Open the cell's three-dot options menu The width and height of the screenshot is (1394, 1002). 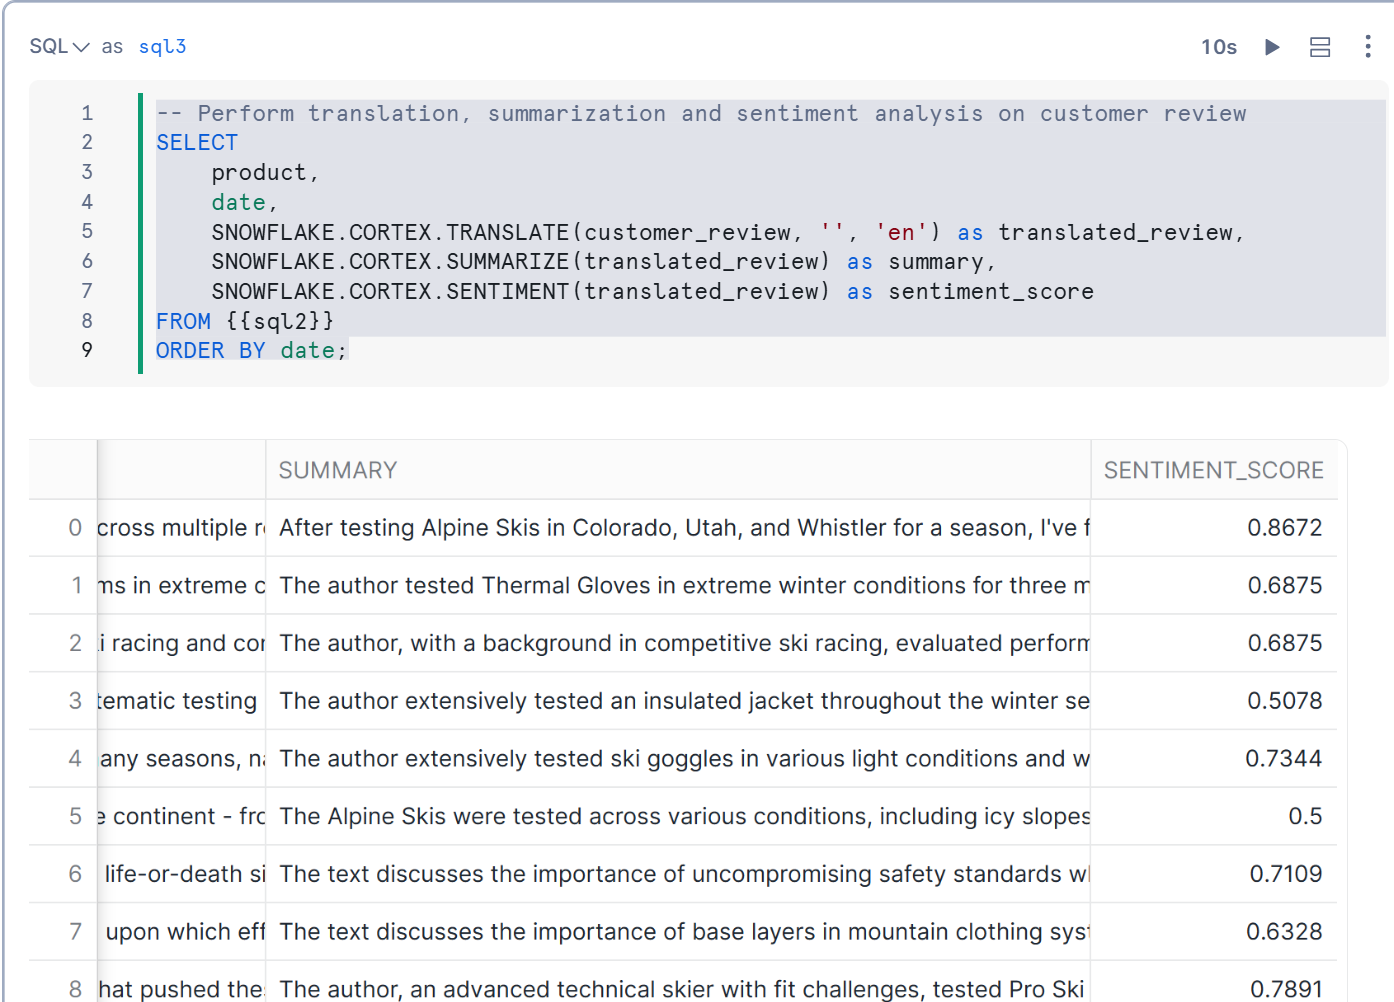pyautogui.click(x=1367, y=47)
